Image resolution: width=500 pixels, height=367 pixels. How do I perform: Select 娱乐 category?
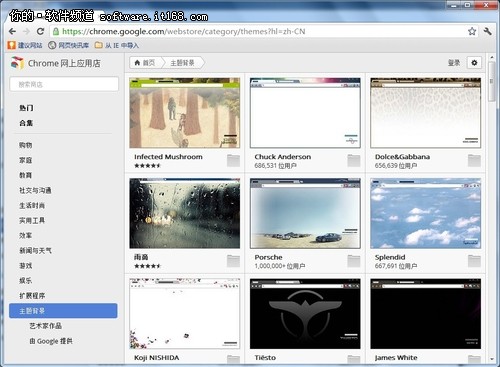pos(26,281)
